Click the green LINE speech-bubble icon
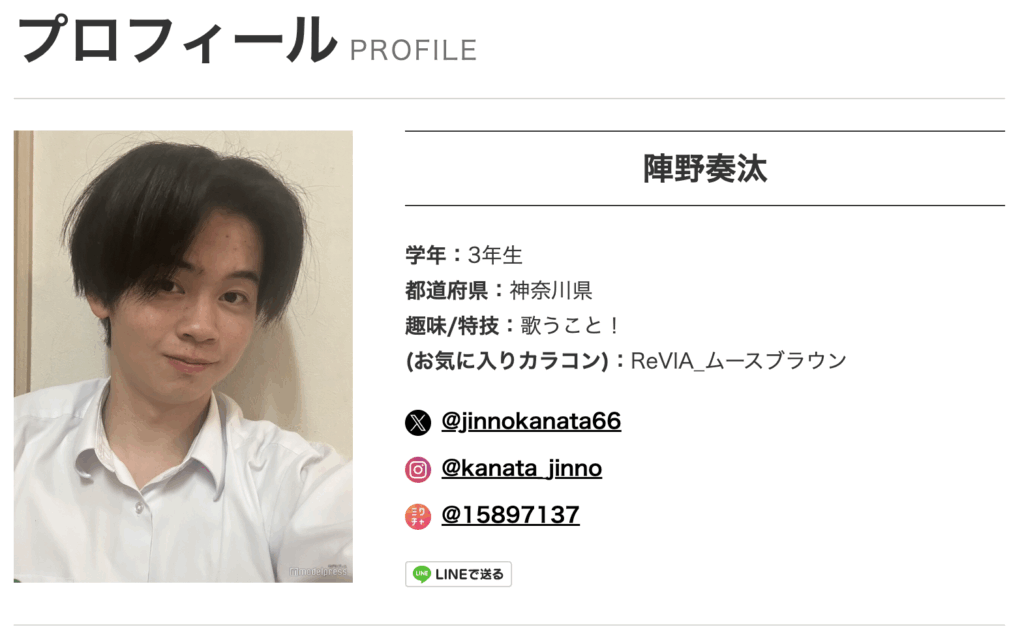 (x=422, y=574)
